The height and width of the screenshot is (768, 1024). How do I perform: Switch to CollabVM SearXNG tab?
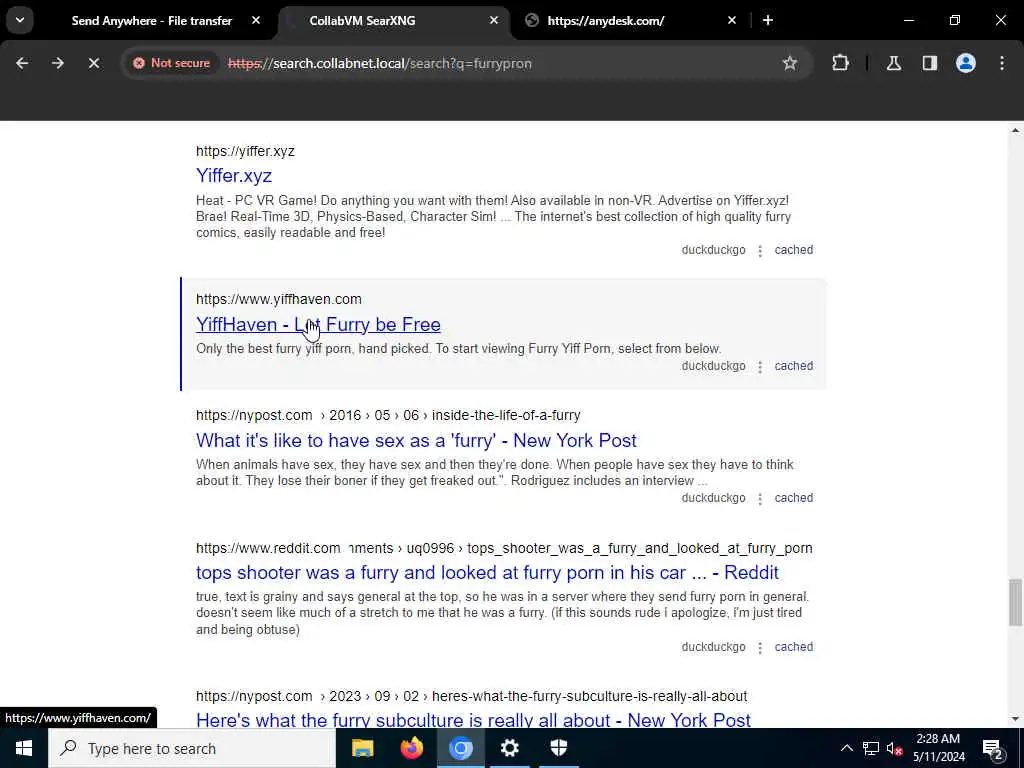(362, 21)
